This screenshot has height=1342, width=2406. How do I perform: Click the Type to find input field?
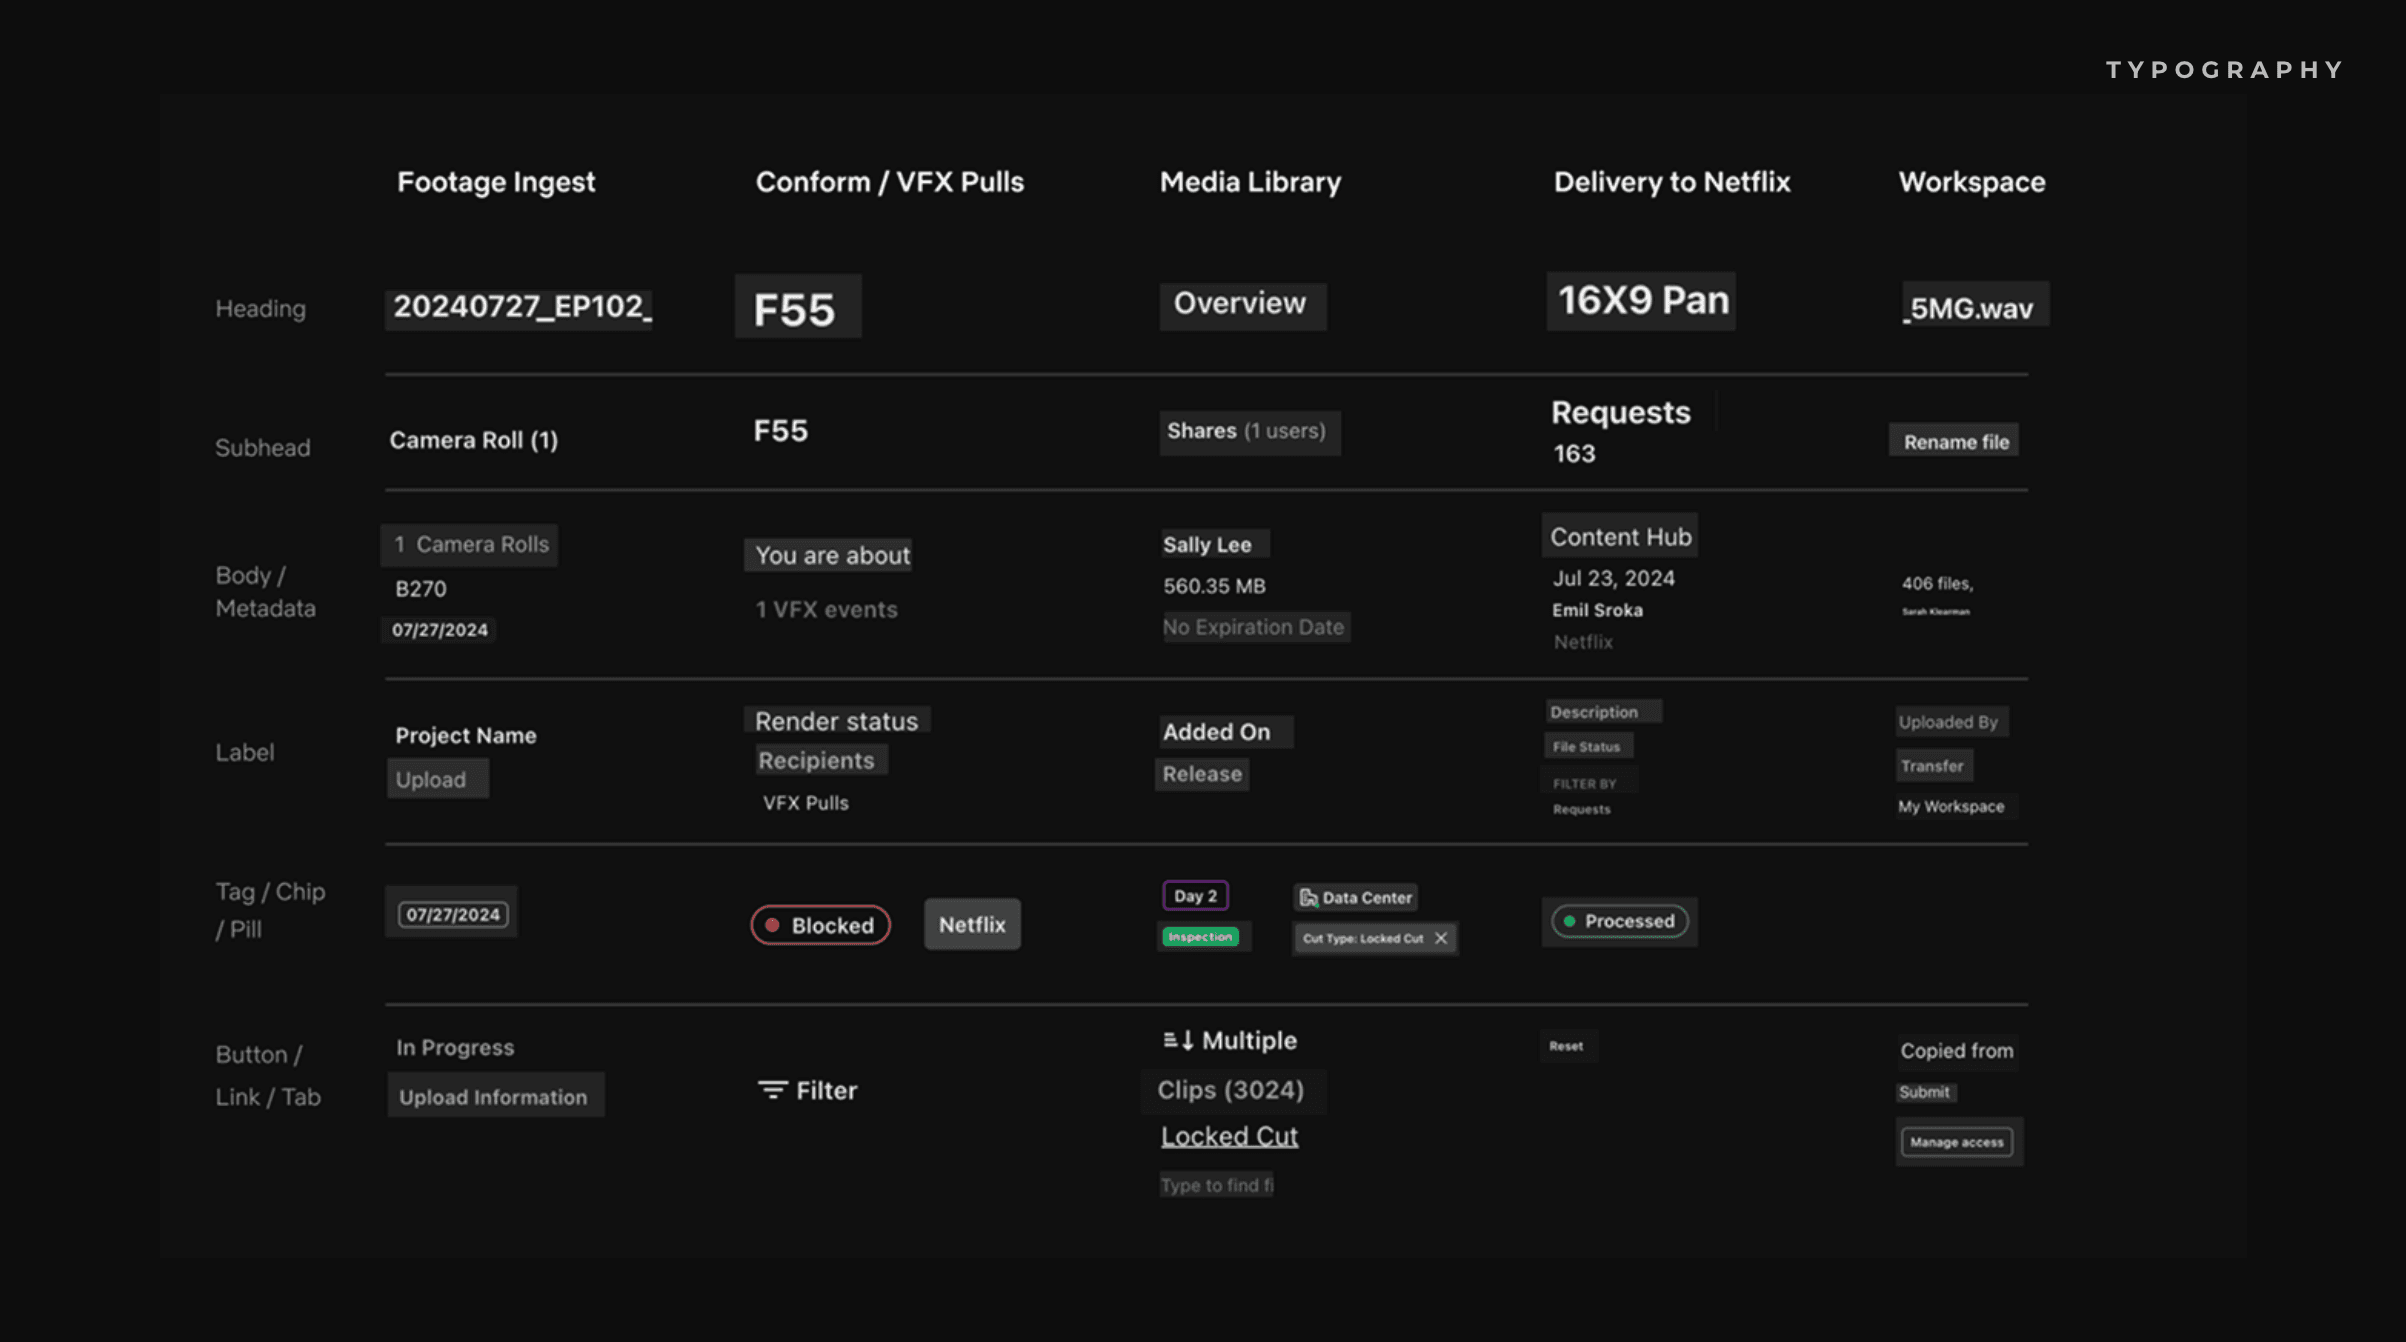[x=1216, y=1184]
